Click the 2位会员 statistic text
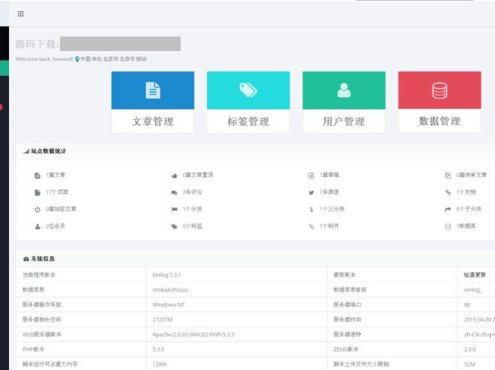This screenshot has height=370, width=495. tap(55, 226)
